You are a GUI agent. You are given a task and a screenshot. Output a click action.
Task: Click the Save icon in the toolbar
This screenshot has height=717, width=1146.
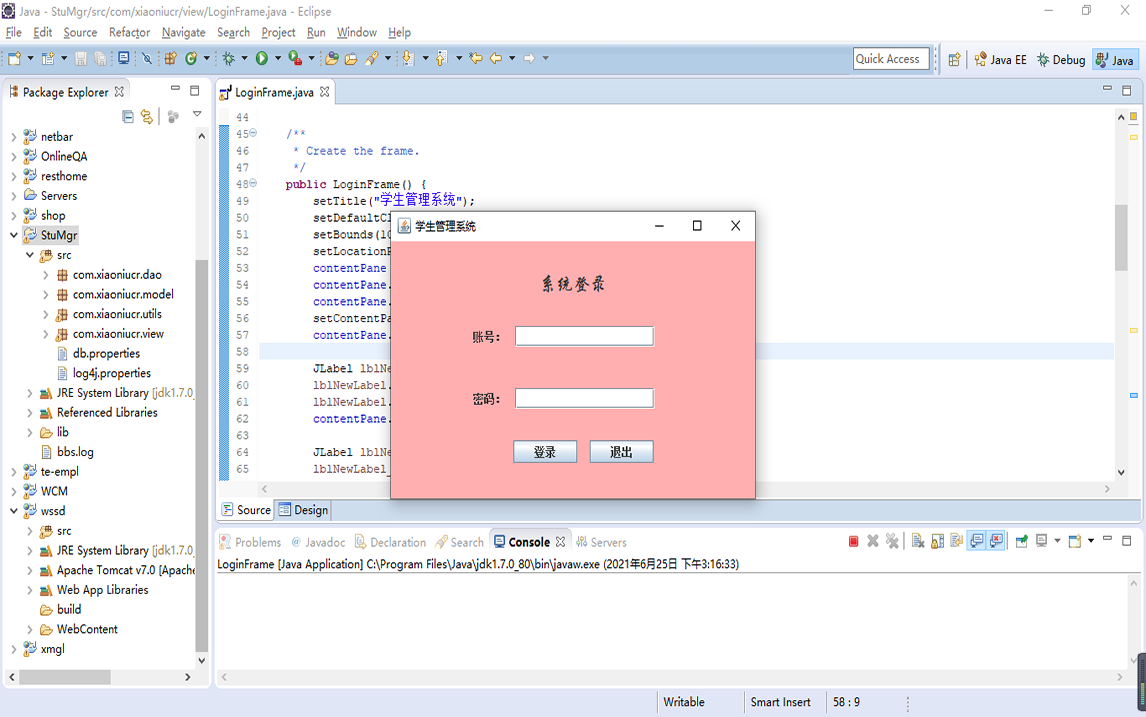80,58
